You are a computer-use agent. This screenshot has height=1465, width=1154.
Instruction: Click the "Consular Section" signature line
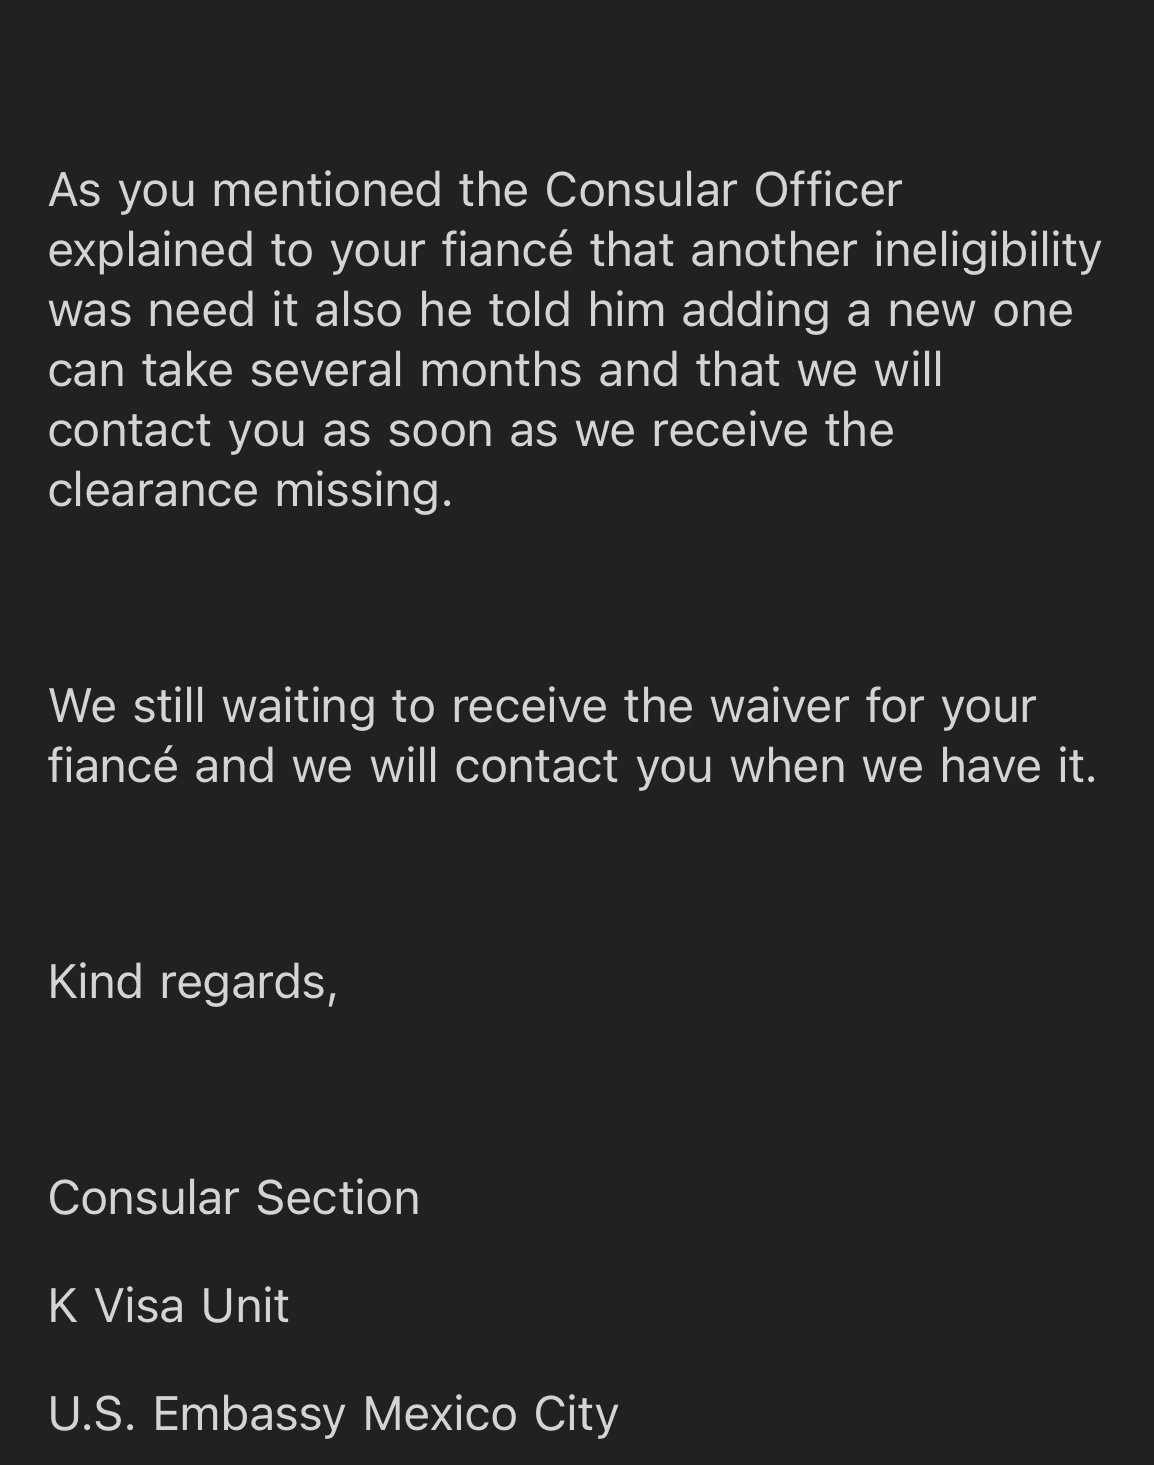click(234, 1198)
